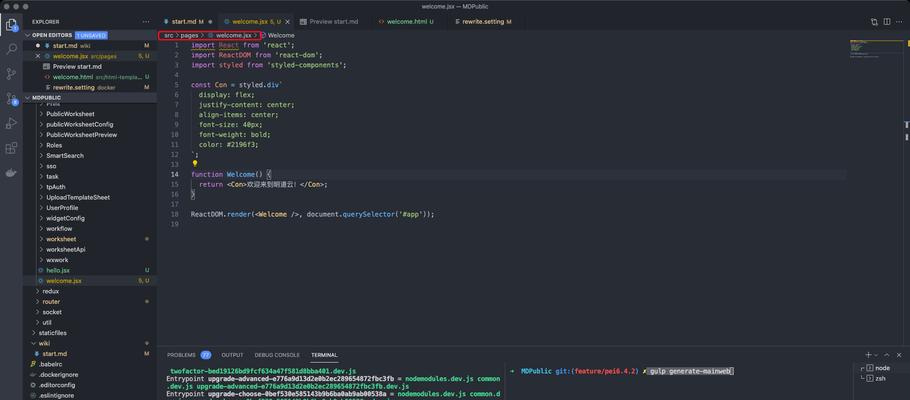Split the editor to the right
The height and width of the screenshot is (400, 910).
point(887,21)
